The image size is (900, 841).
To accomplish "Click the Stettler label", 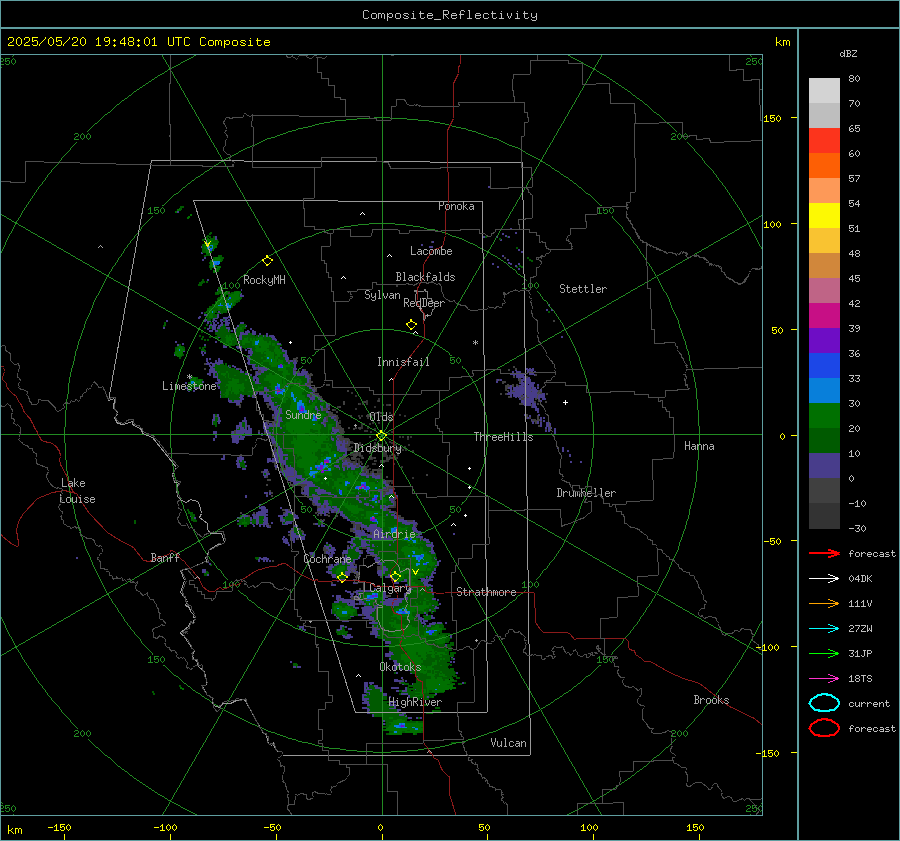I will [583, 289].
